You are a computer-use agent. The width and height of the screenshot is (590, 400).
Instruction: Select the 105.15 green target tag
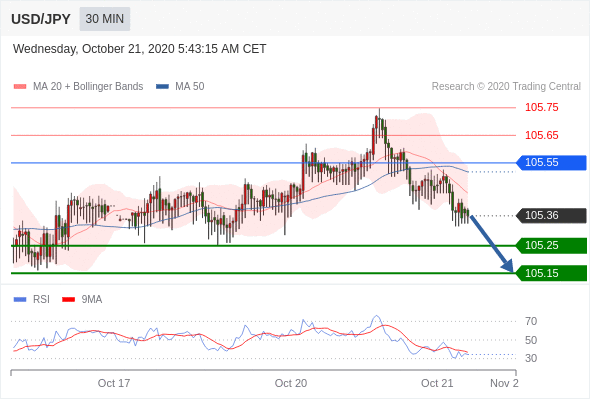551,273
